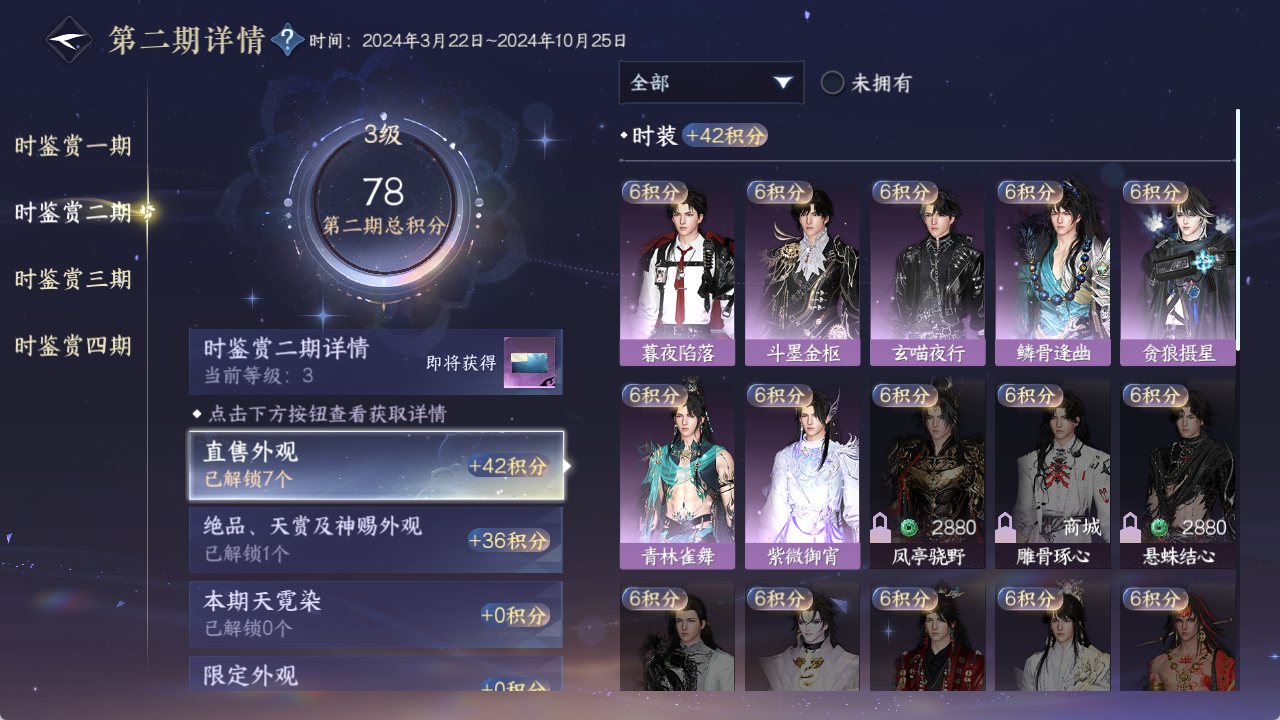Open the 本期天霓染 category
Image resolution: width=1280 pixels, height=720 pixels.
[x=376, y=614]
